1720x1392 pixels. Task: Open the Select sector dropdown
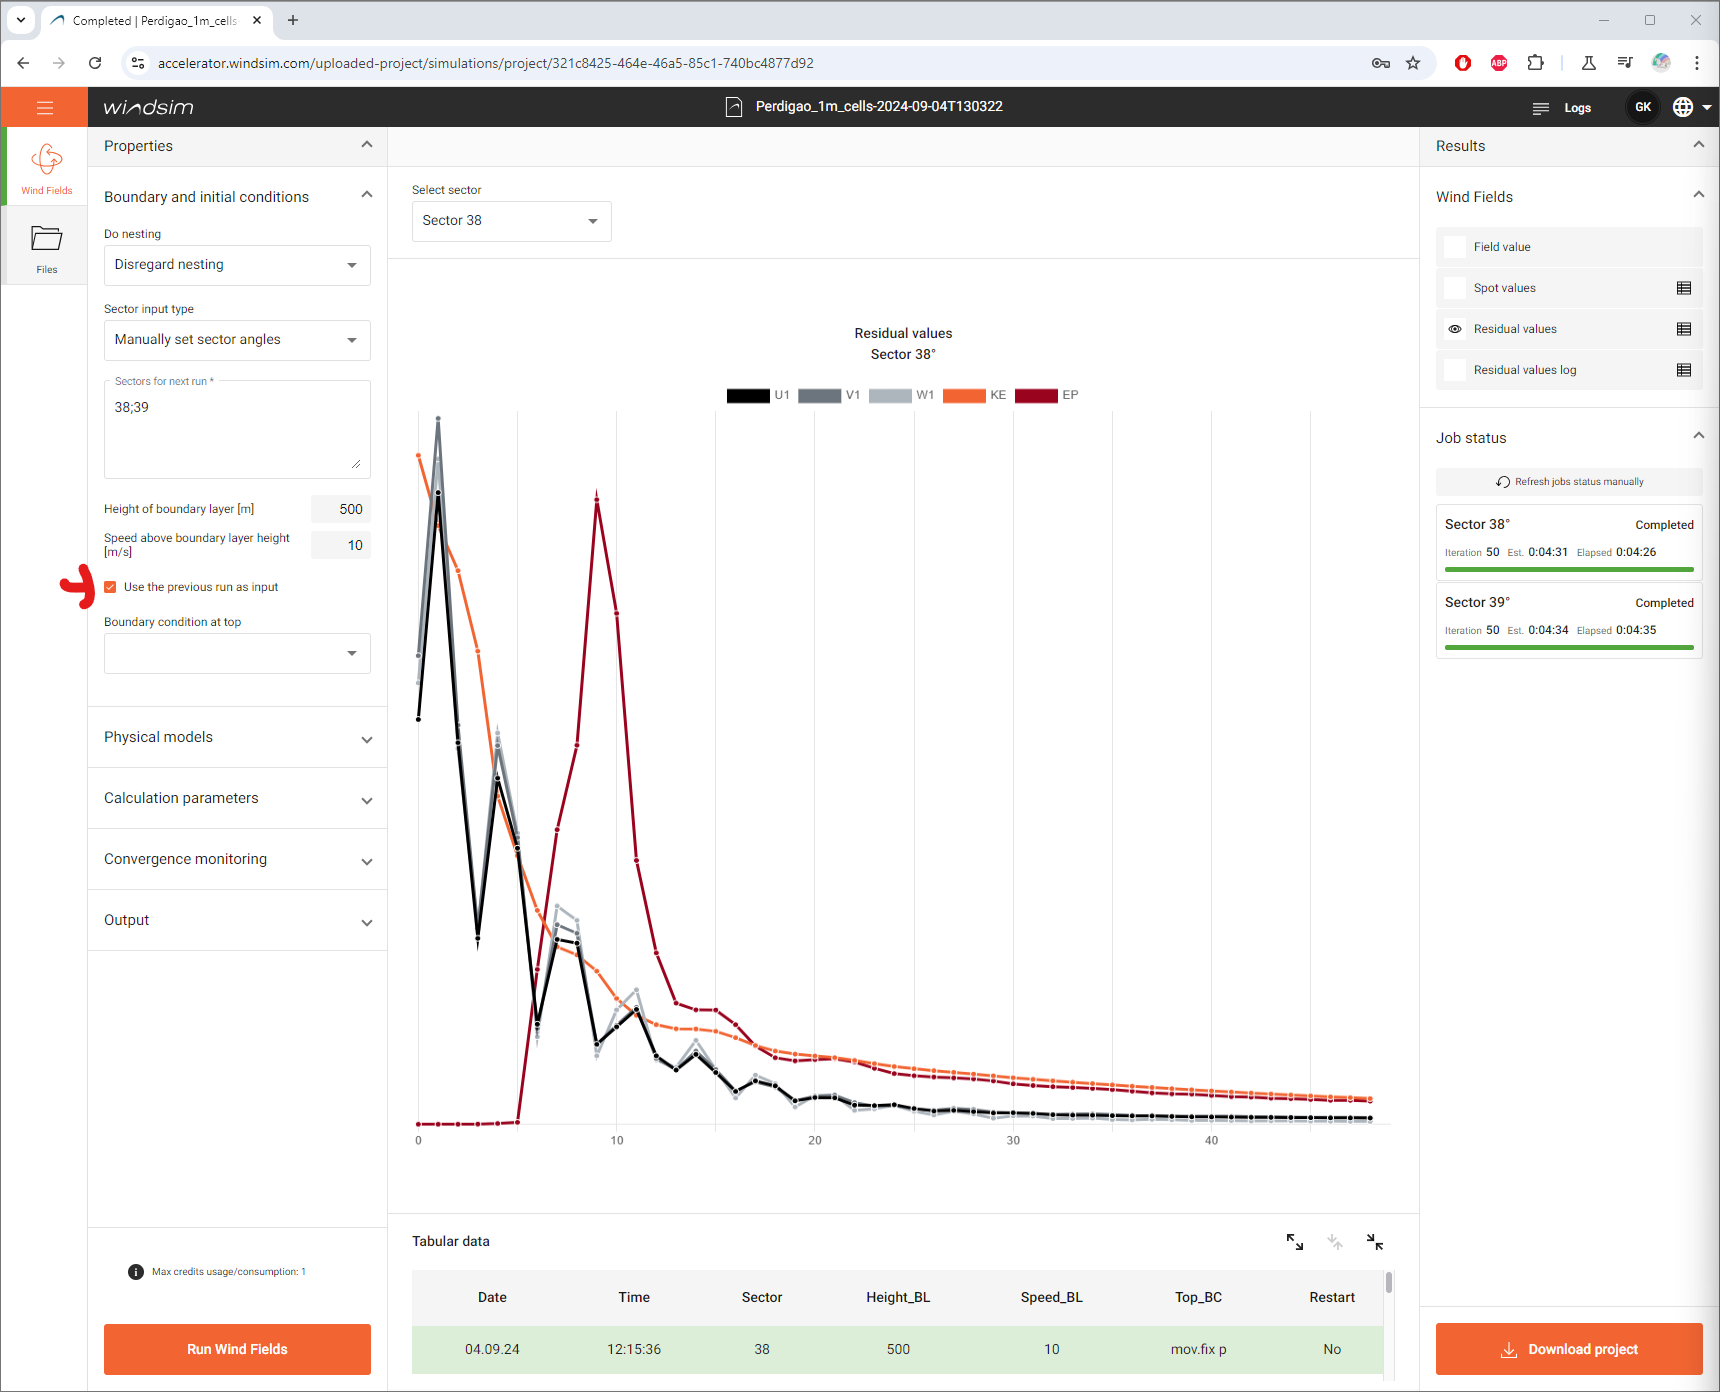(511, 221)
